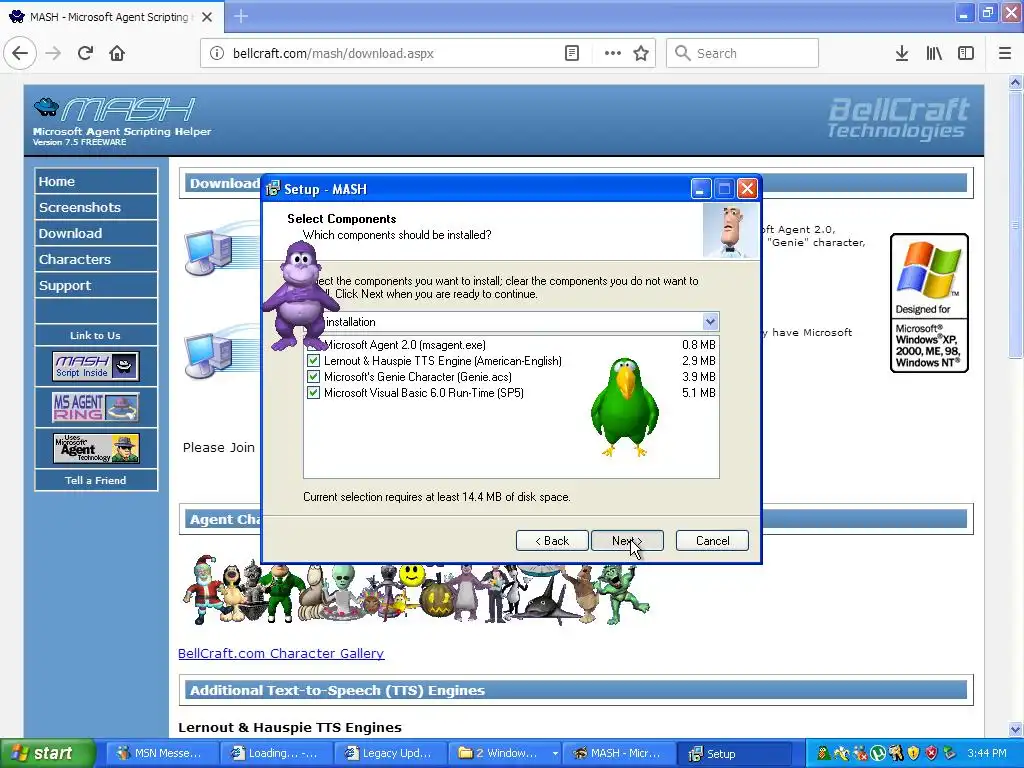The width and height of the screenshot is (1024, 768).
Task: Click the Setup wizard butler image
Action: pos(730,231)
